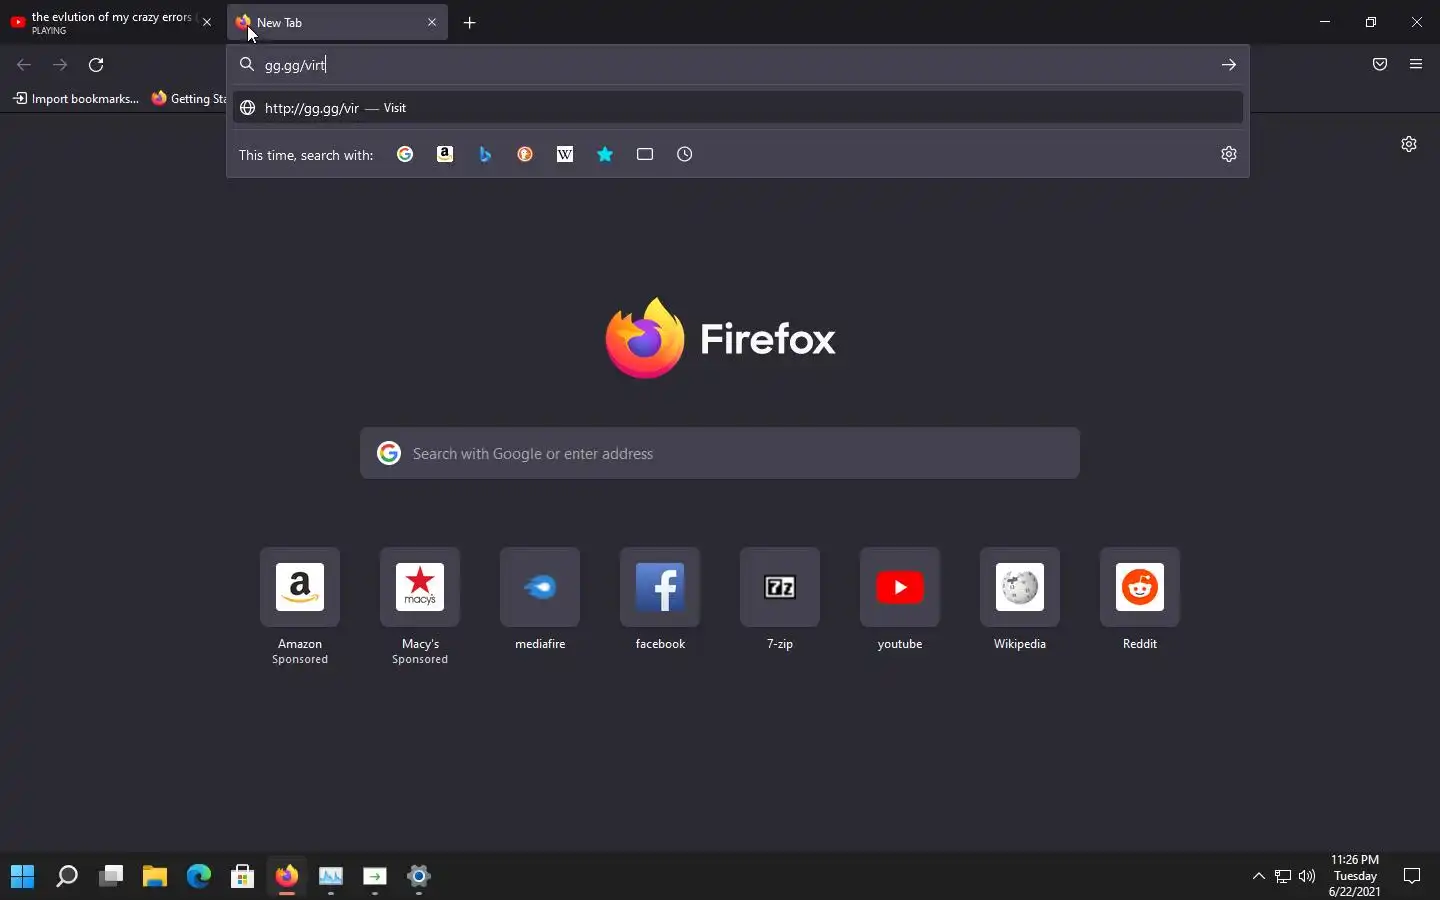Go back one page
The width and height of the screenshot is (1440, 900).
pyautogui.click(x=24, y=65)
